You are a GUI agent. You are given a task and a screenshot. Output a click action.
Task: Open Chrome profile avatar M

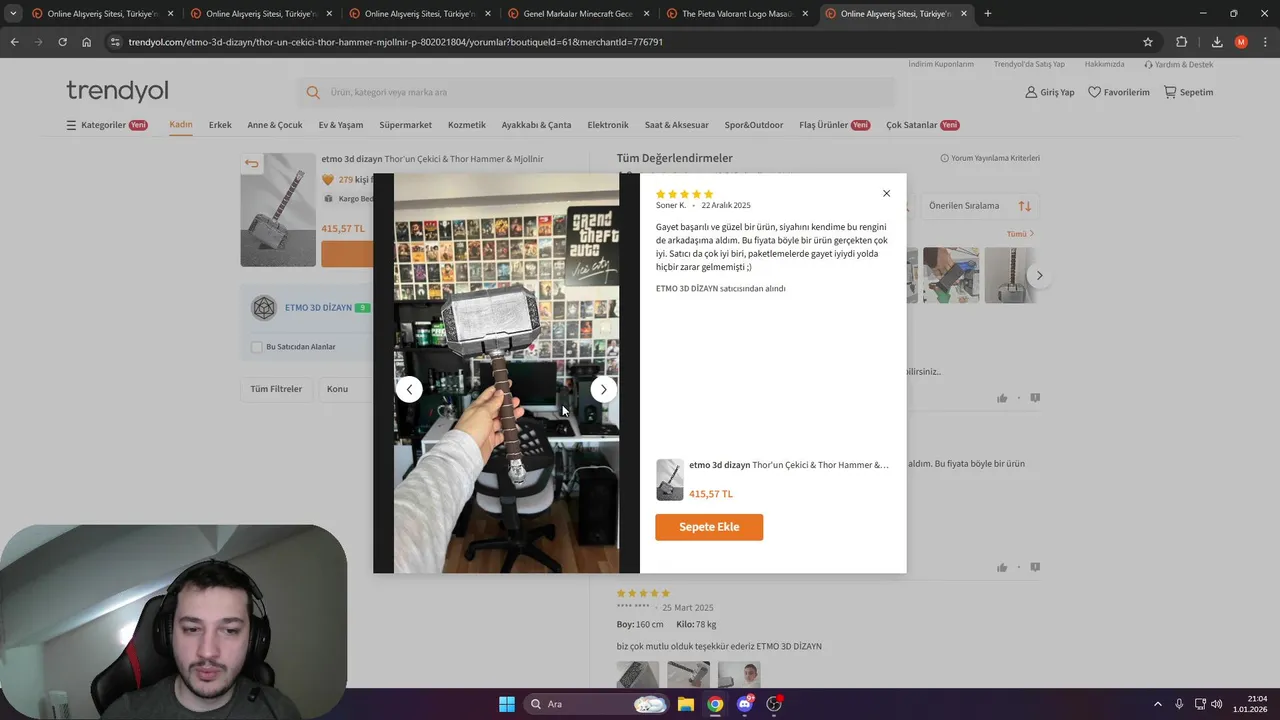coord(1241,42)
